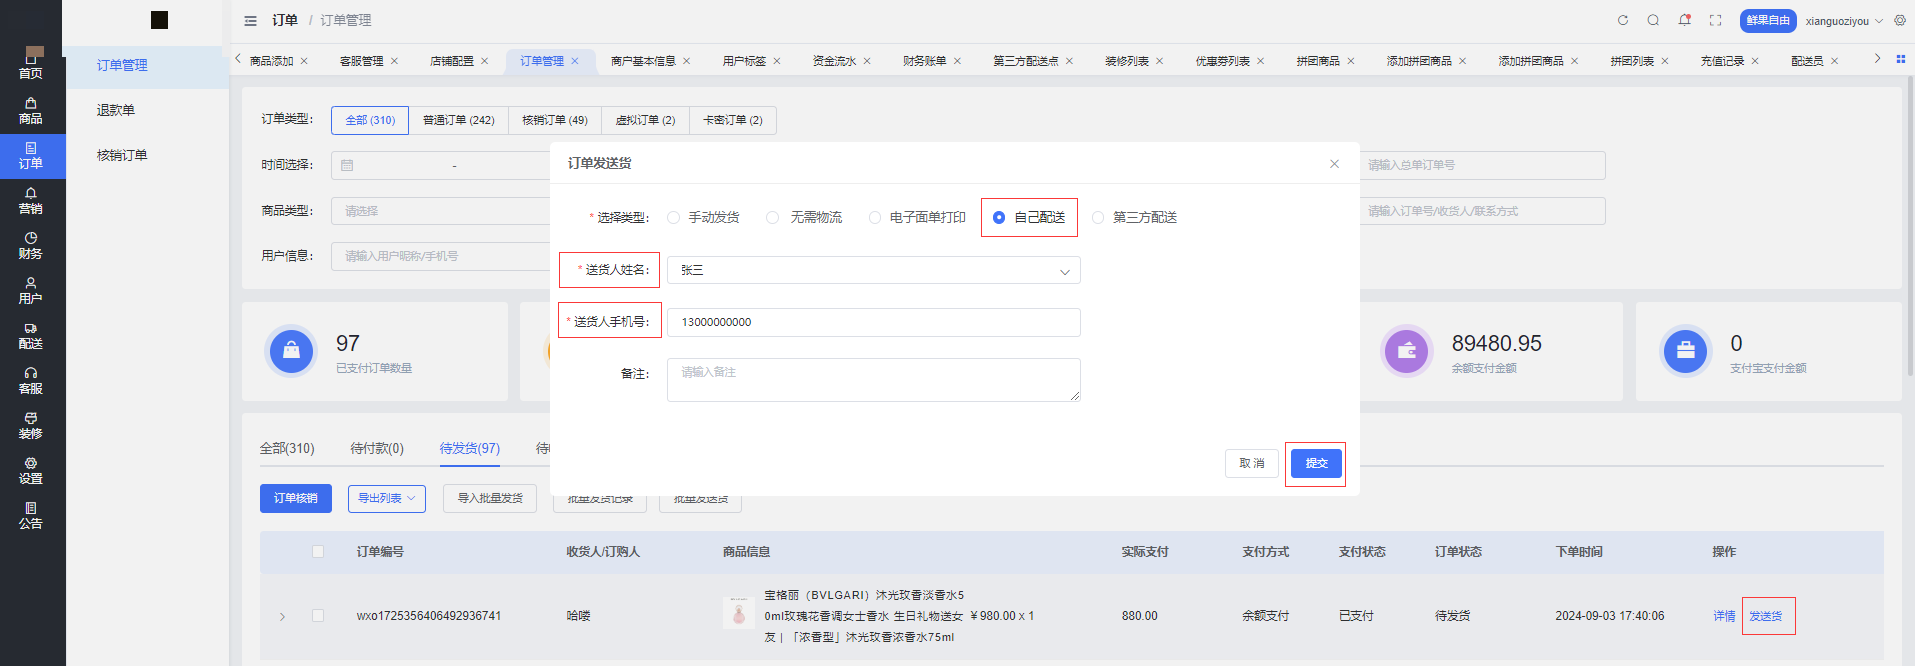Open 送货人姓名 dropdown showing 张三
This screenshot has width=1915, height=666.
pos(873,270)
